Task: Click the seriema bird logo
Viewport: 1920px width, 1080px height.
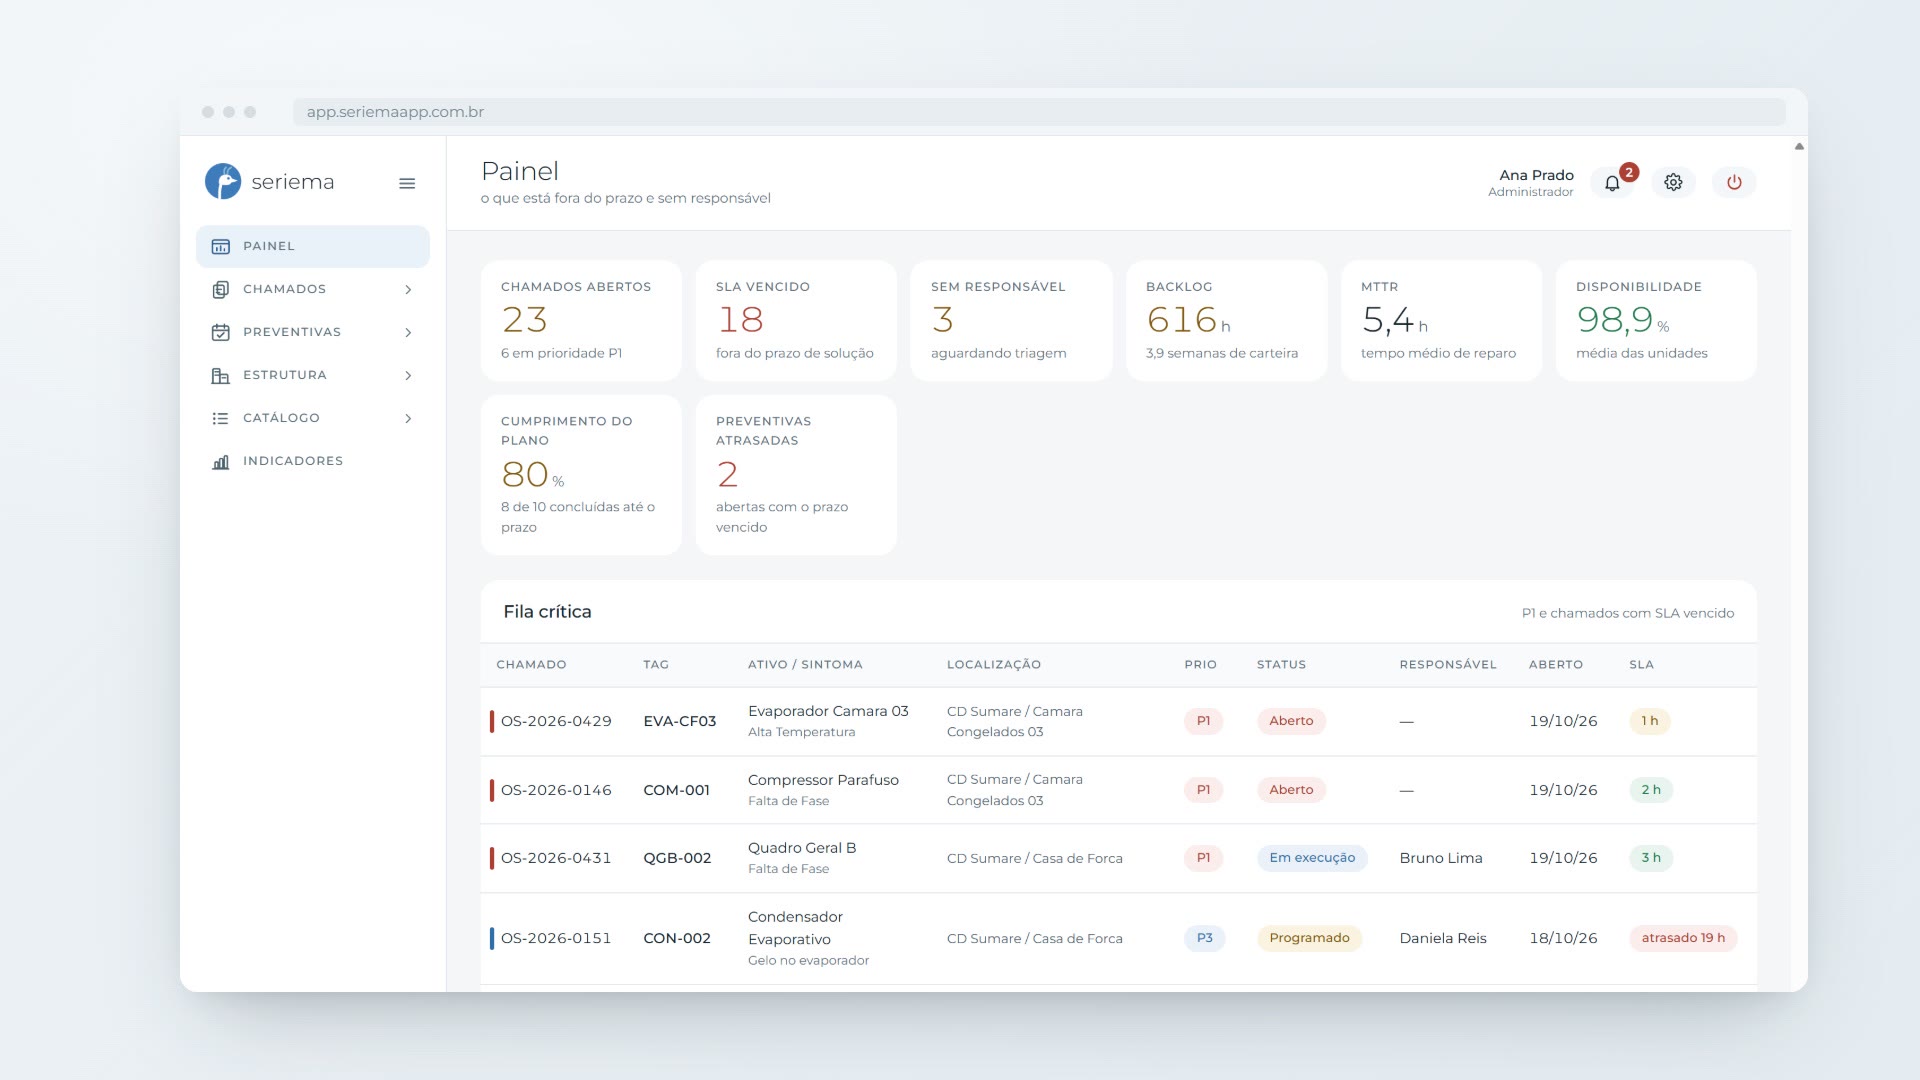Action: point(223,182)
